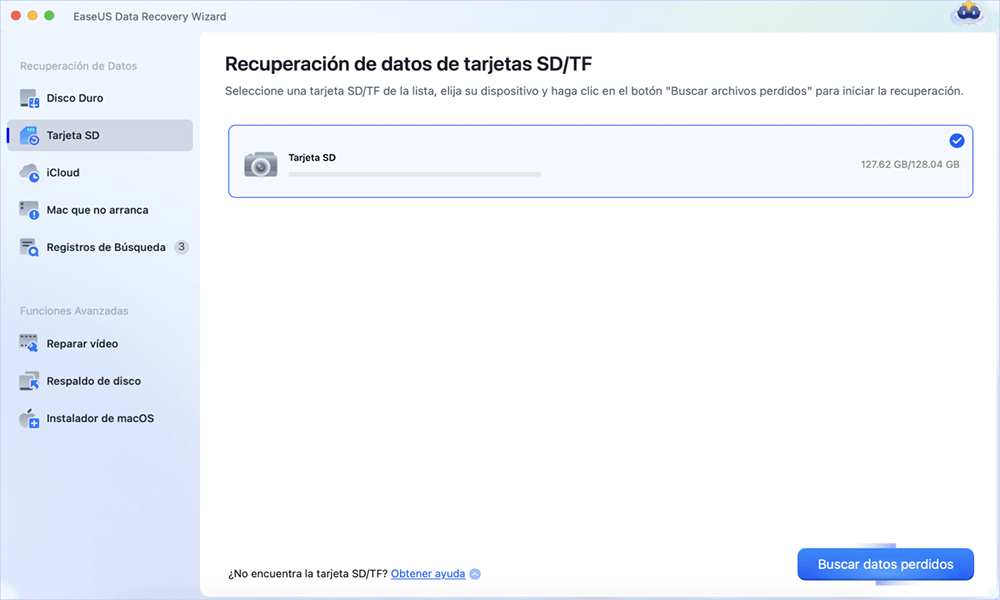Click the ¿No encuentra la tarjeta SD/TF? text
The image size is (1000, 600).
coord(308,574)
